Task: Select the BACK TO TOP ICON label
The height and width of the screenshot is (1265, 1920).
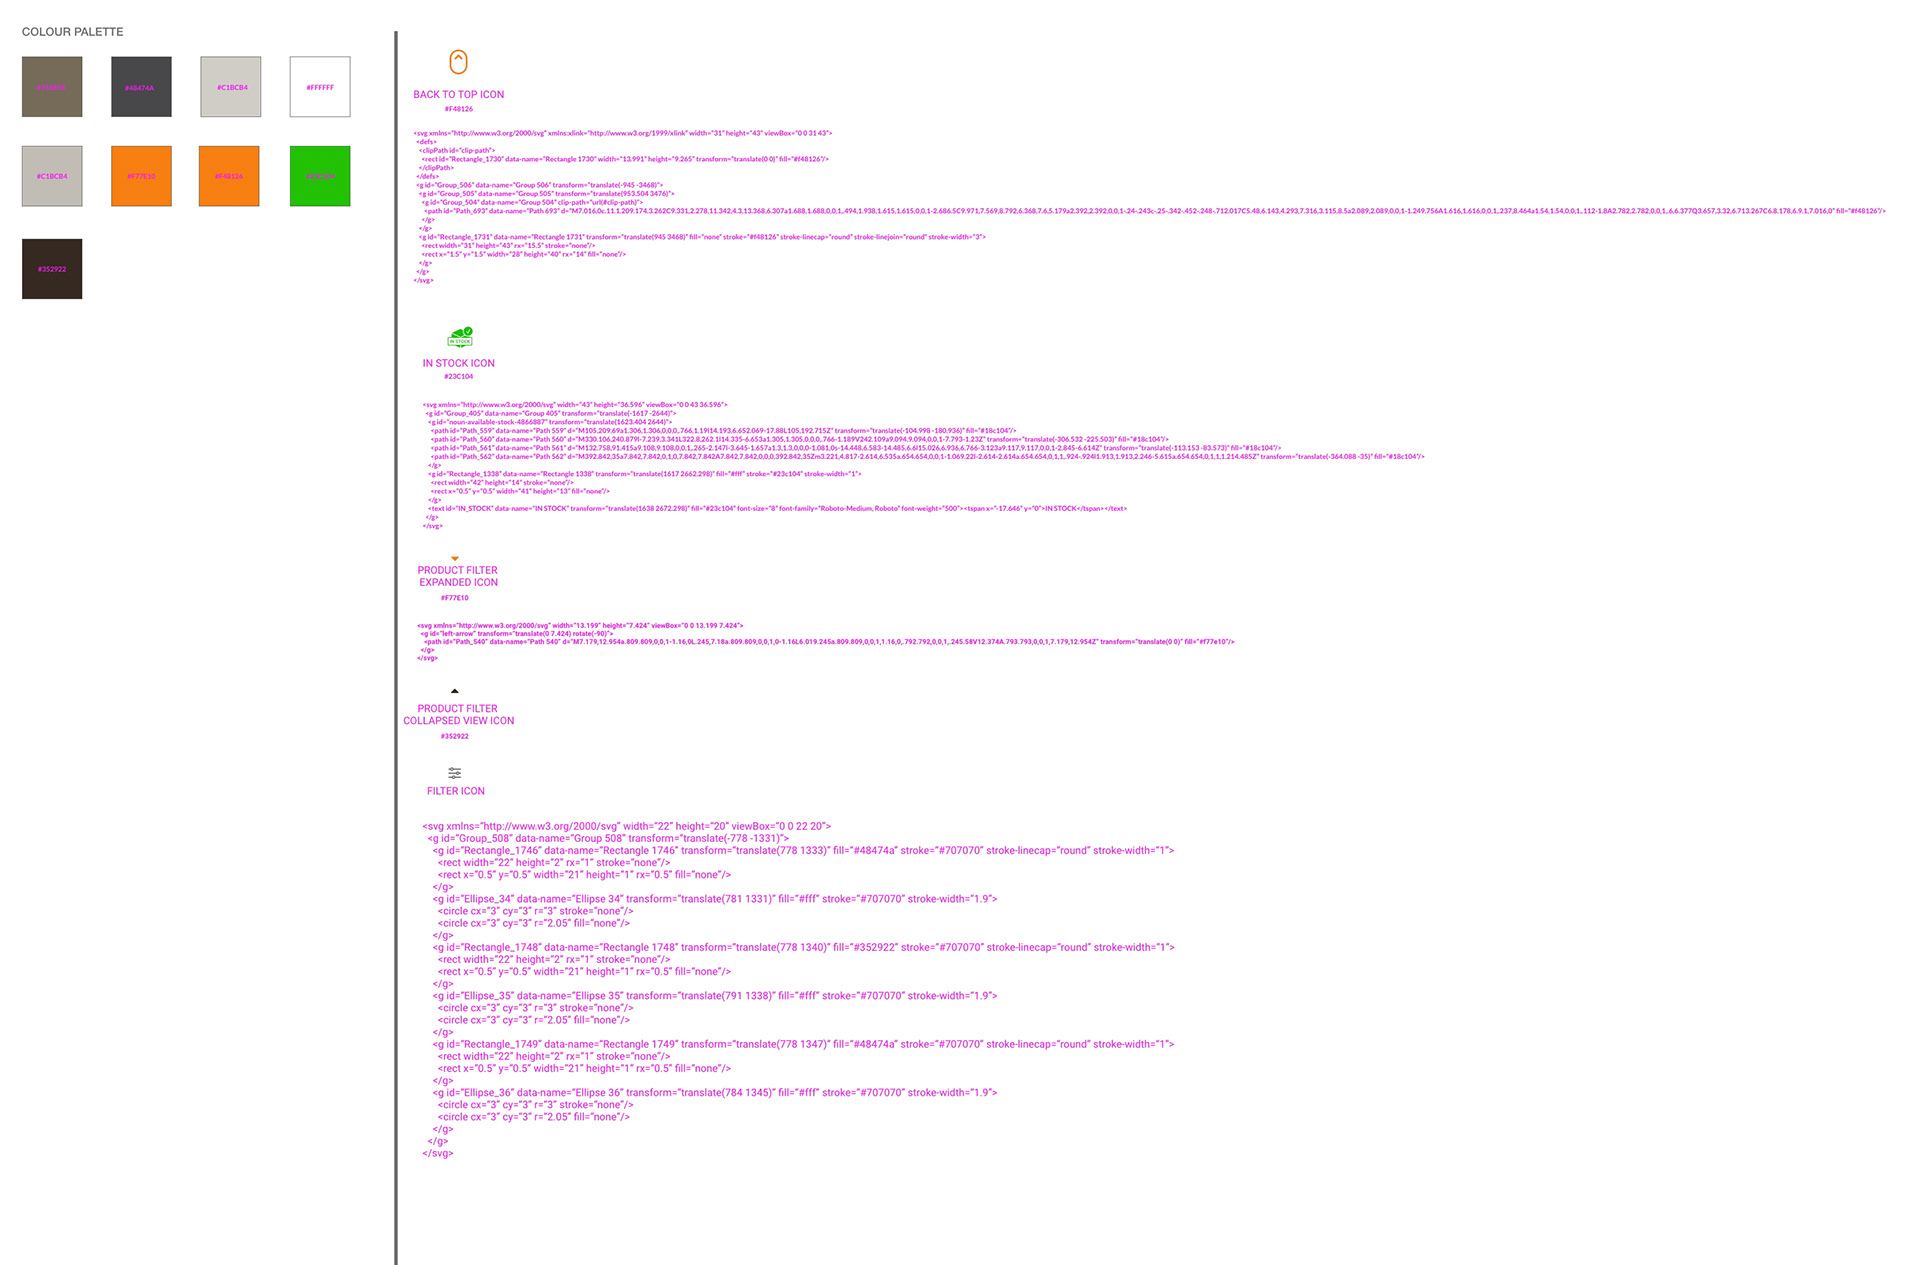Action: tap(458, 95)
